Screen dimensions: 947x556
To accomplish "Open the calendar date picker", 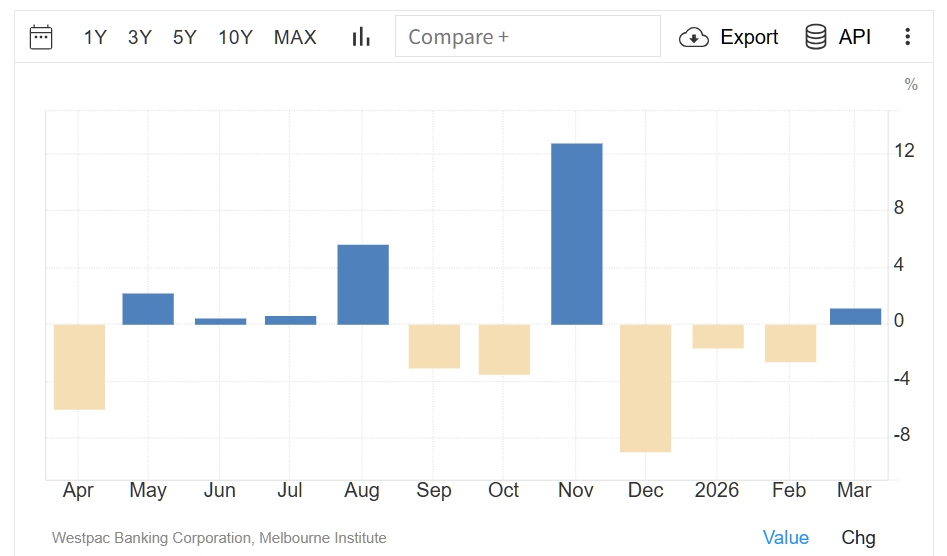I will click(x=41, y=37).
